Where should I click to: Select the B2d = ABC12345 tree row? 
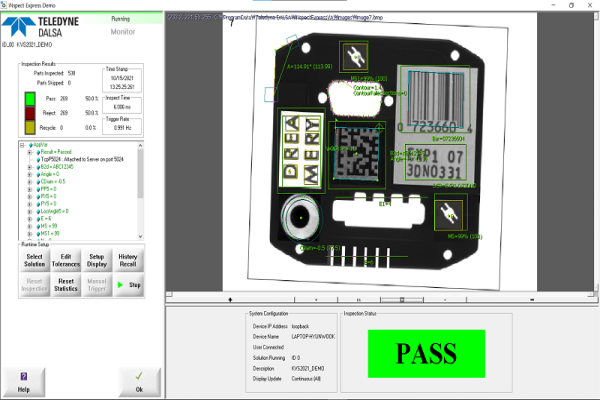[x=57, y=167]
